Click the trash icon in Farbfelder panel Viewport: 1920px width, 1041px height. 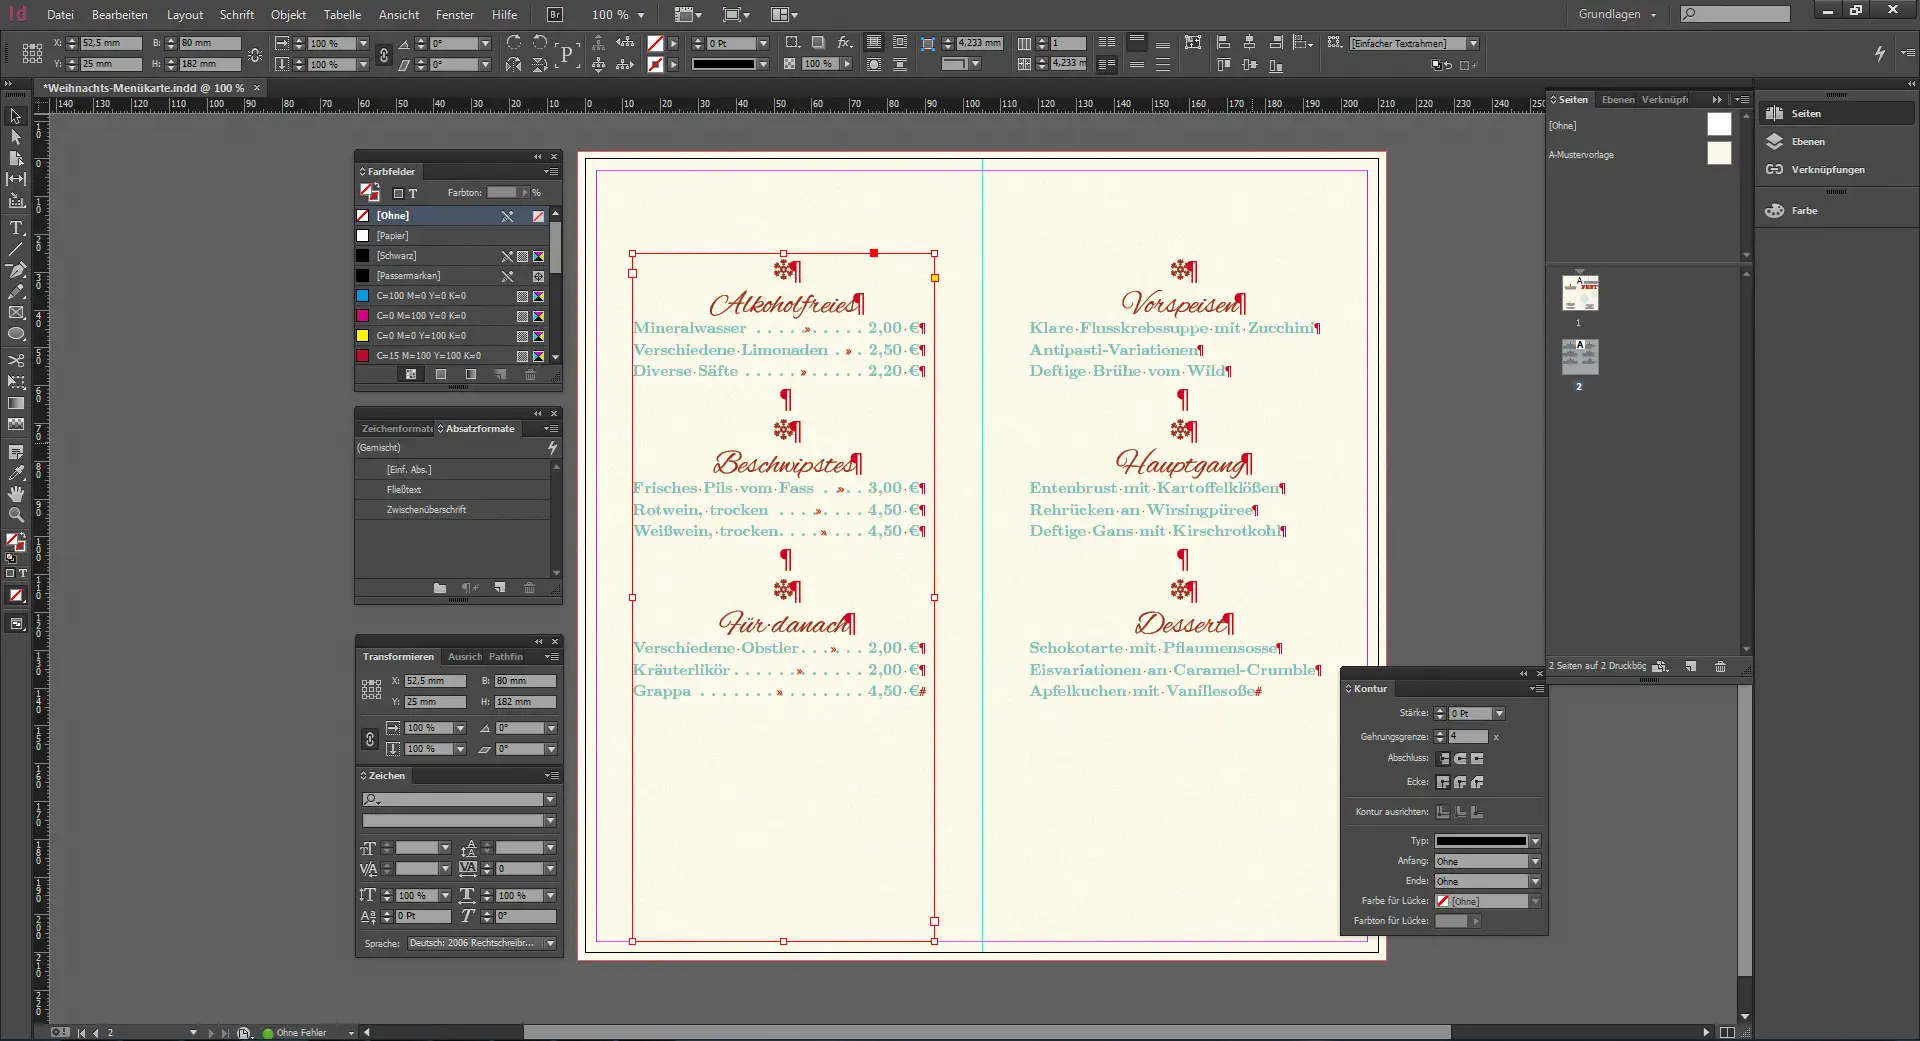pyautogui.click(x=530, y=375)
